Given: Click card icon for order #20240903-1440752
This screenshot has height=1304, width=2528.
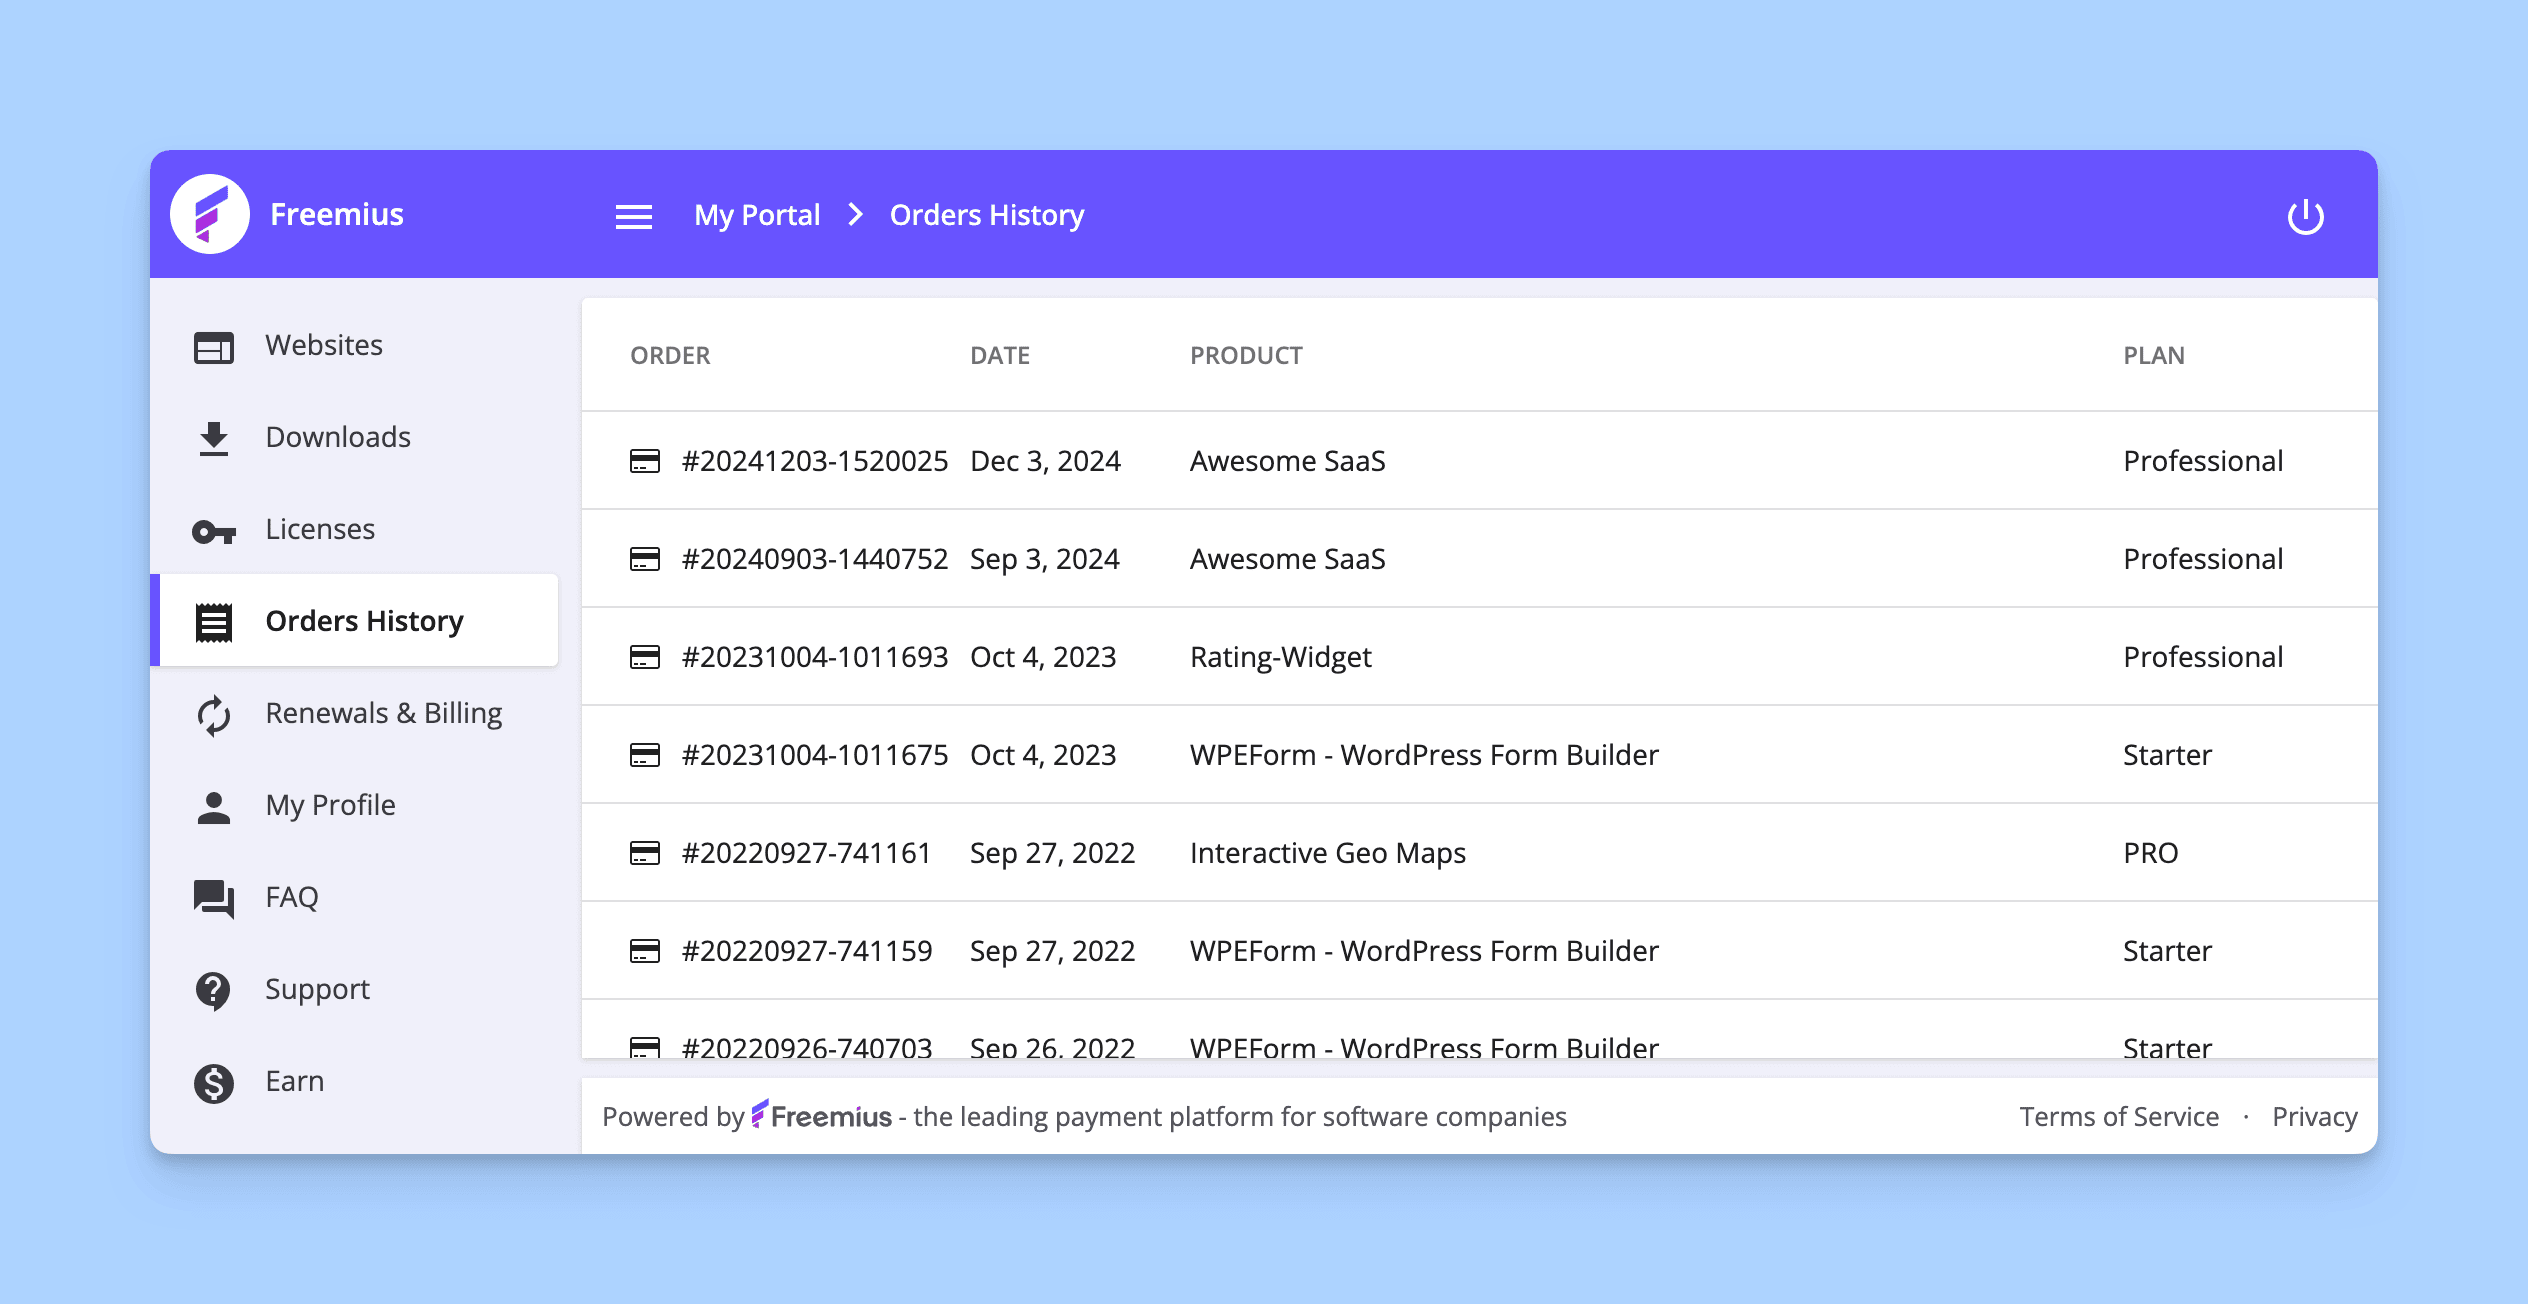Looking at the screenshot, I should (645, 559).
